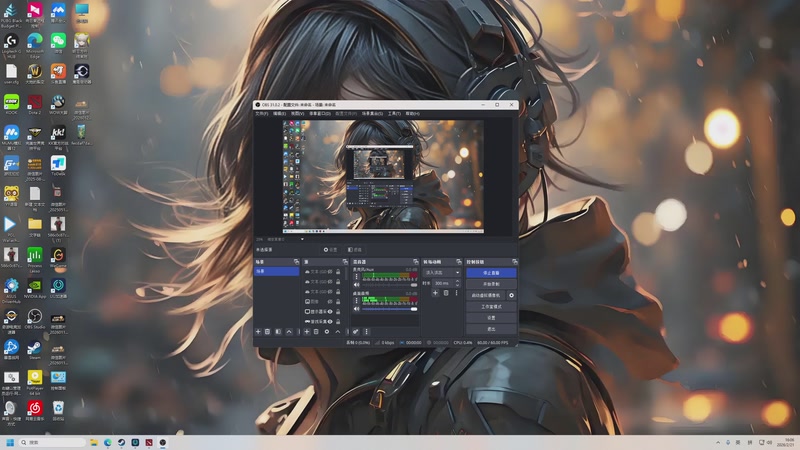The width and height of the screenshot is (800, 450).
Task: Remove transition with trash icon
Action: (446, 293)
